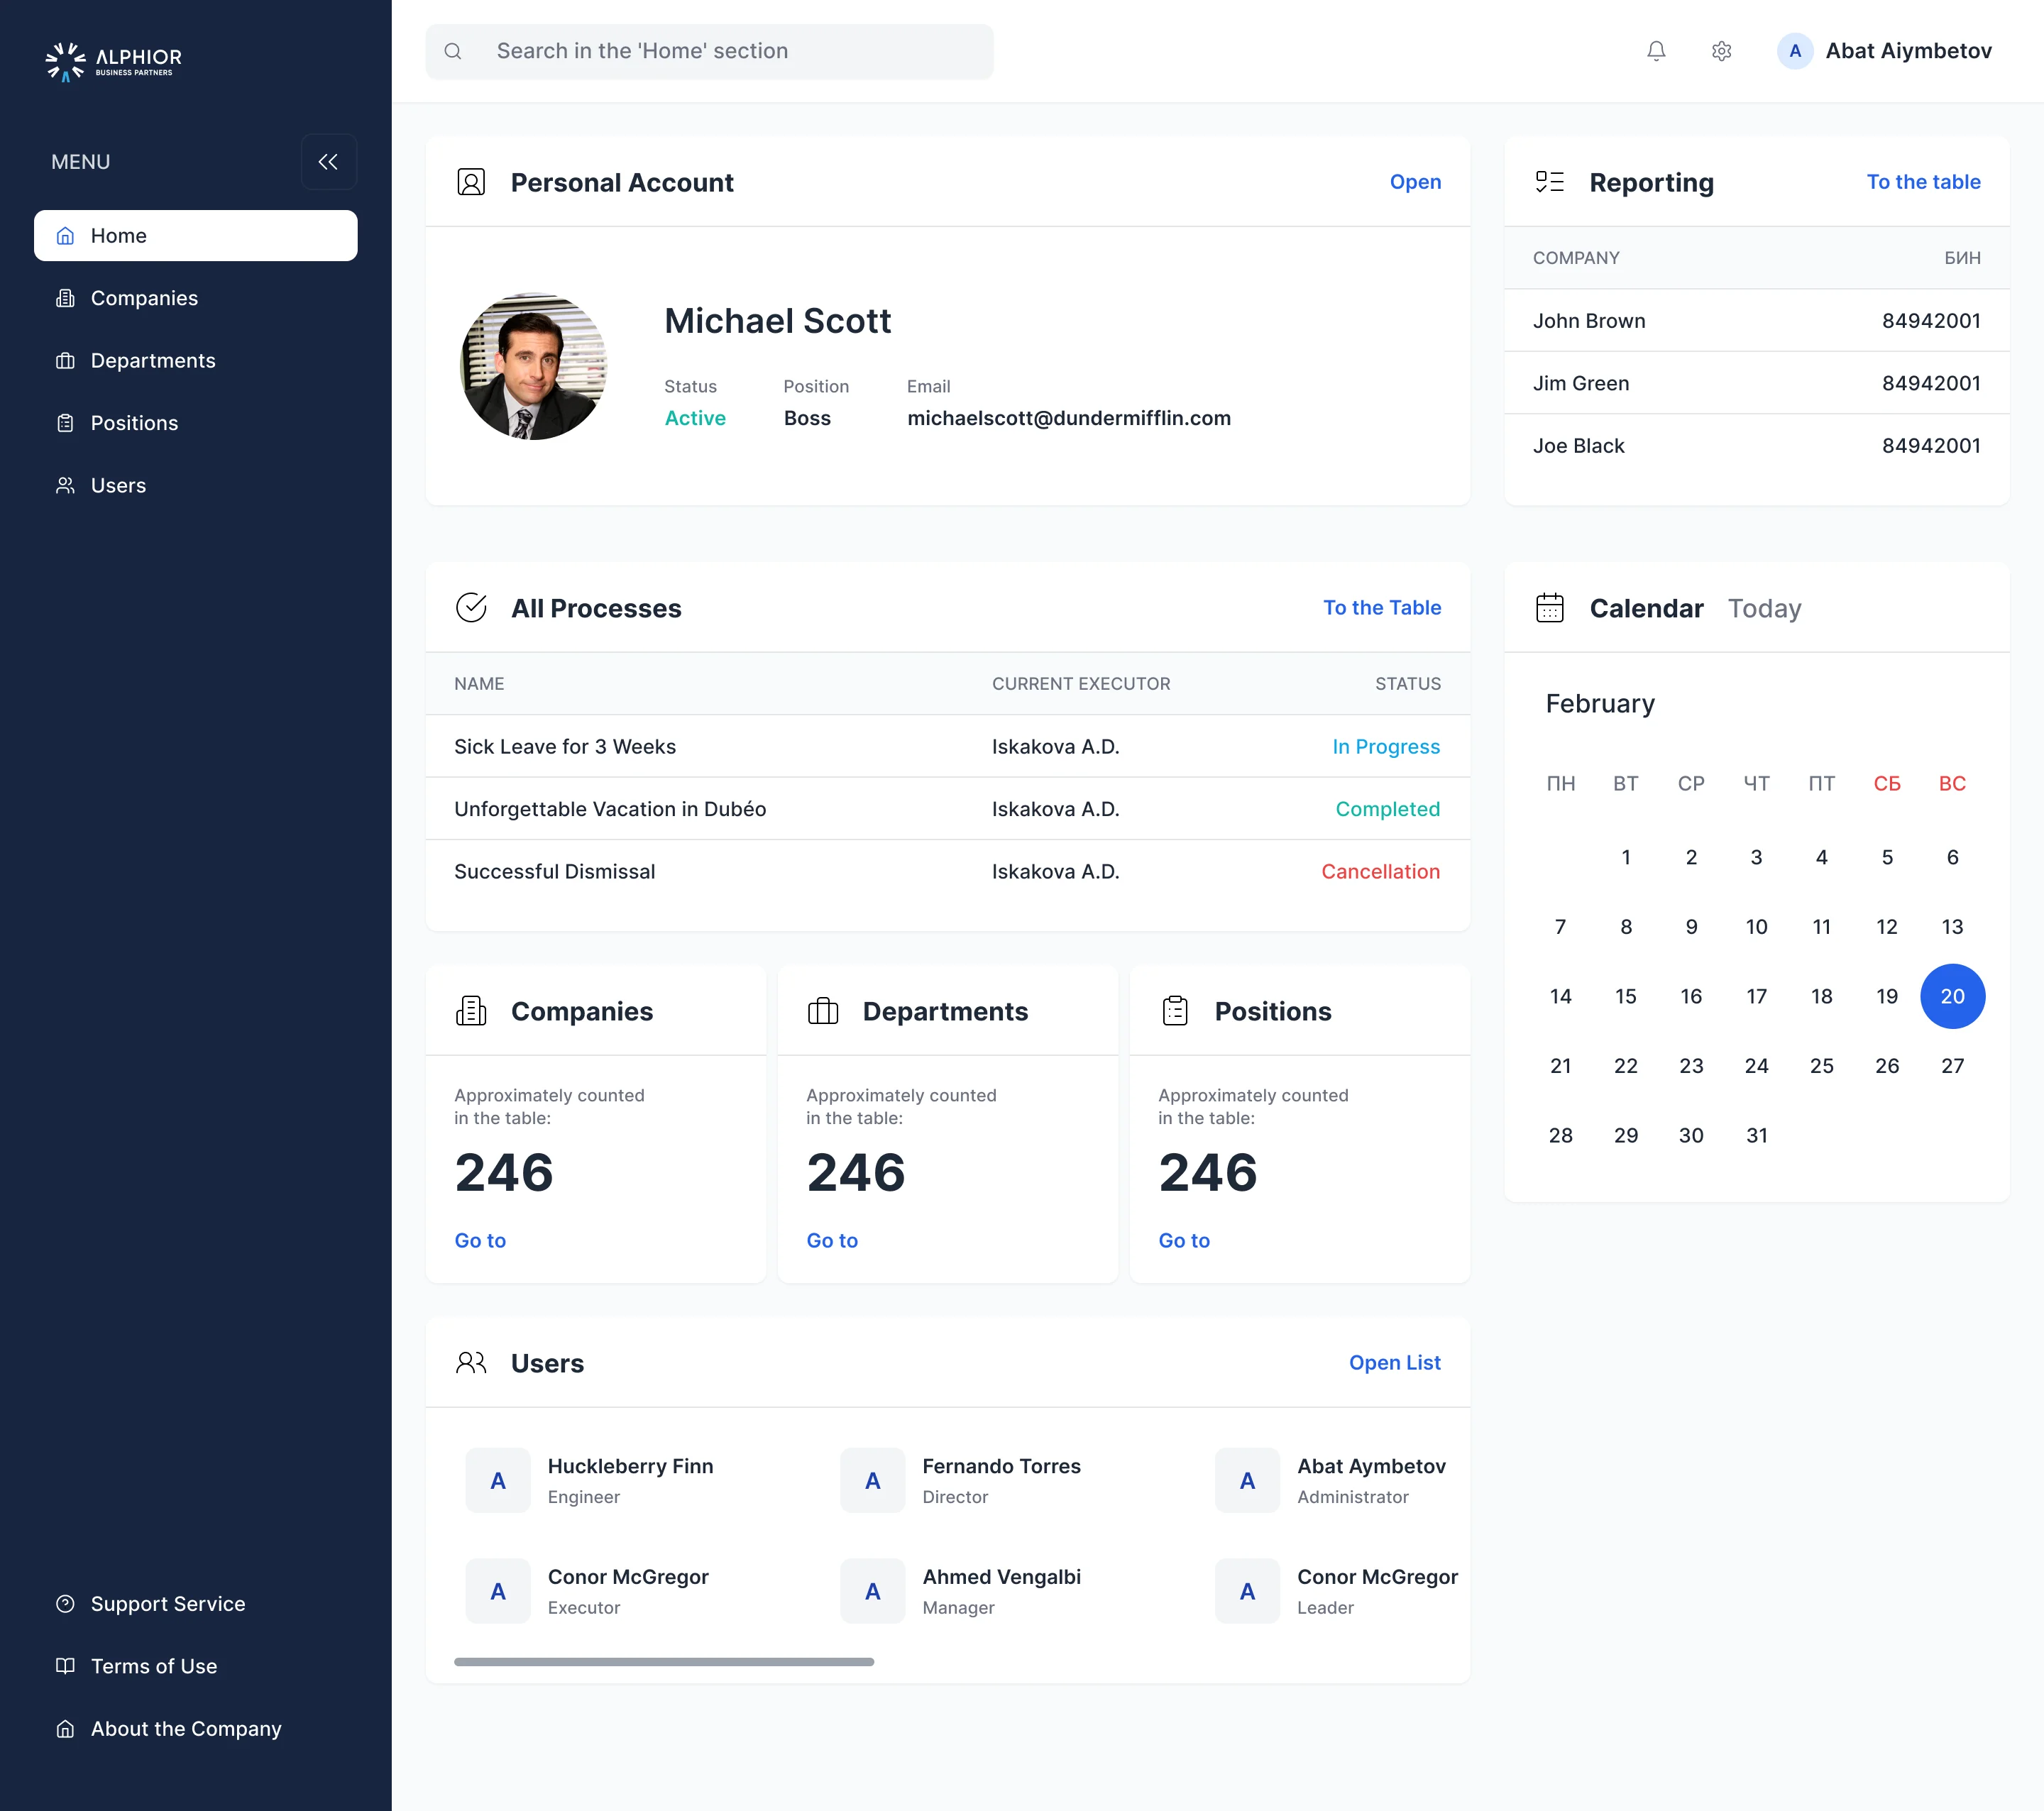Click the 'Home' section search field
Viewport: 2044px width, 1811px height.
(x=710, y=51)
